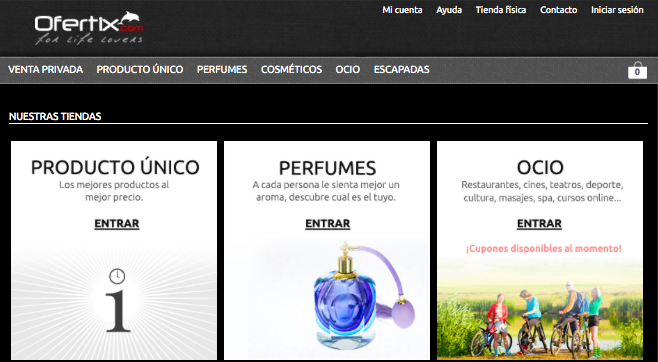
Task: Click 'Restaurantes, cines, teatros' description
Action: [x=542, y=191]
